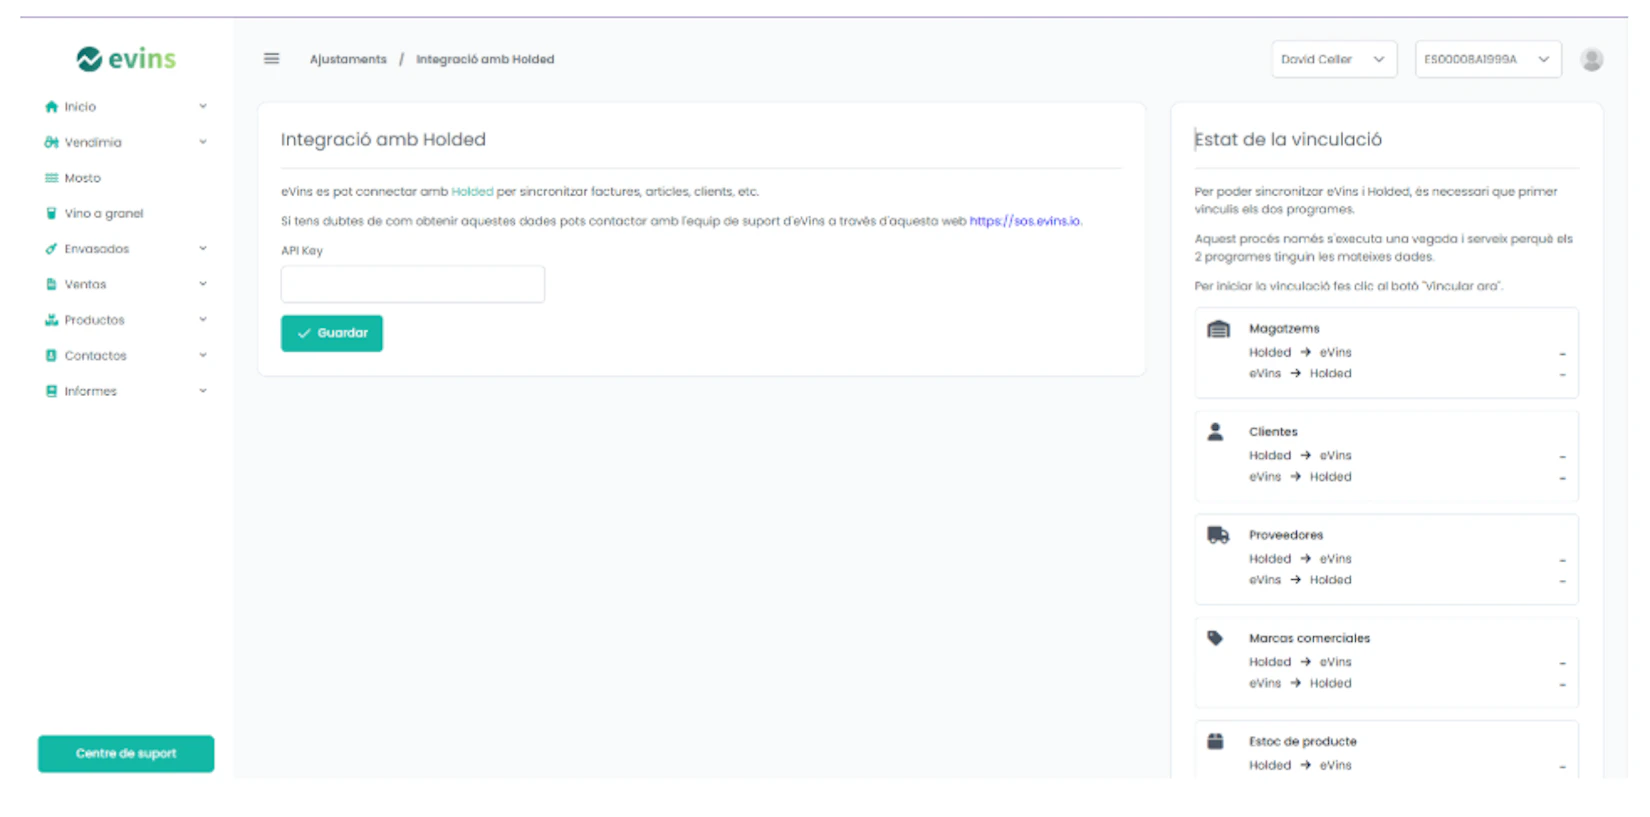Click the Guardar button
The image size is (1650, 817).
[332, 333]
